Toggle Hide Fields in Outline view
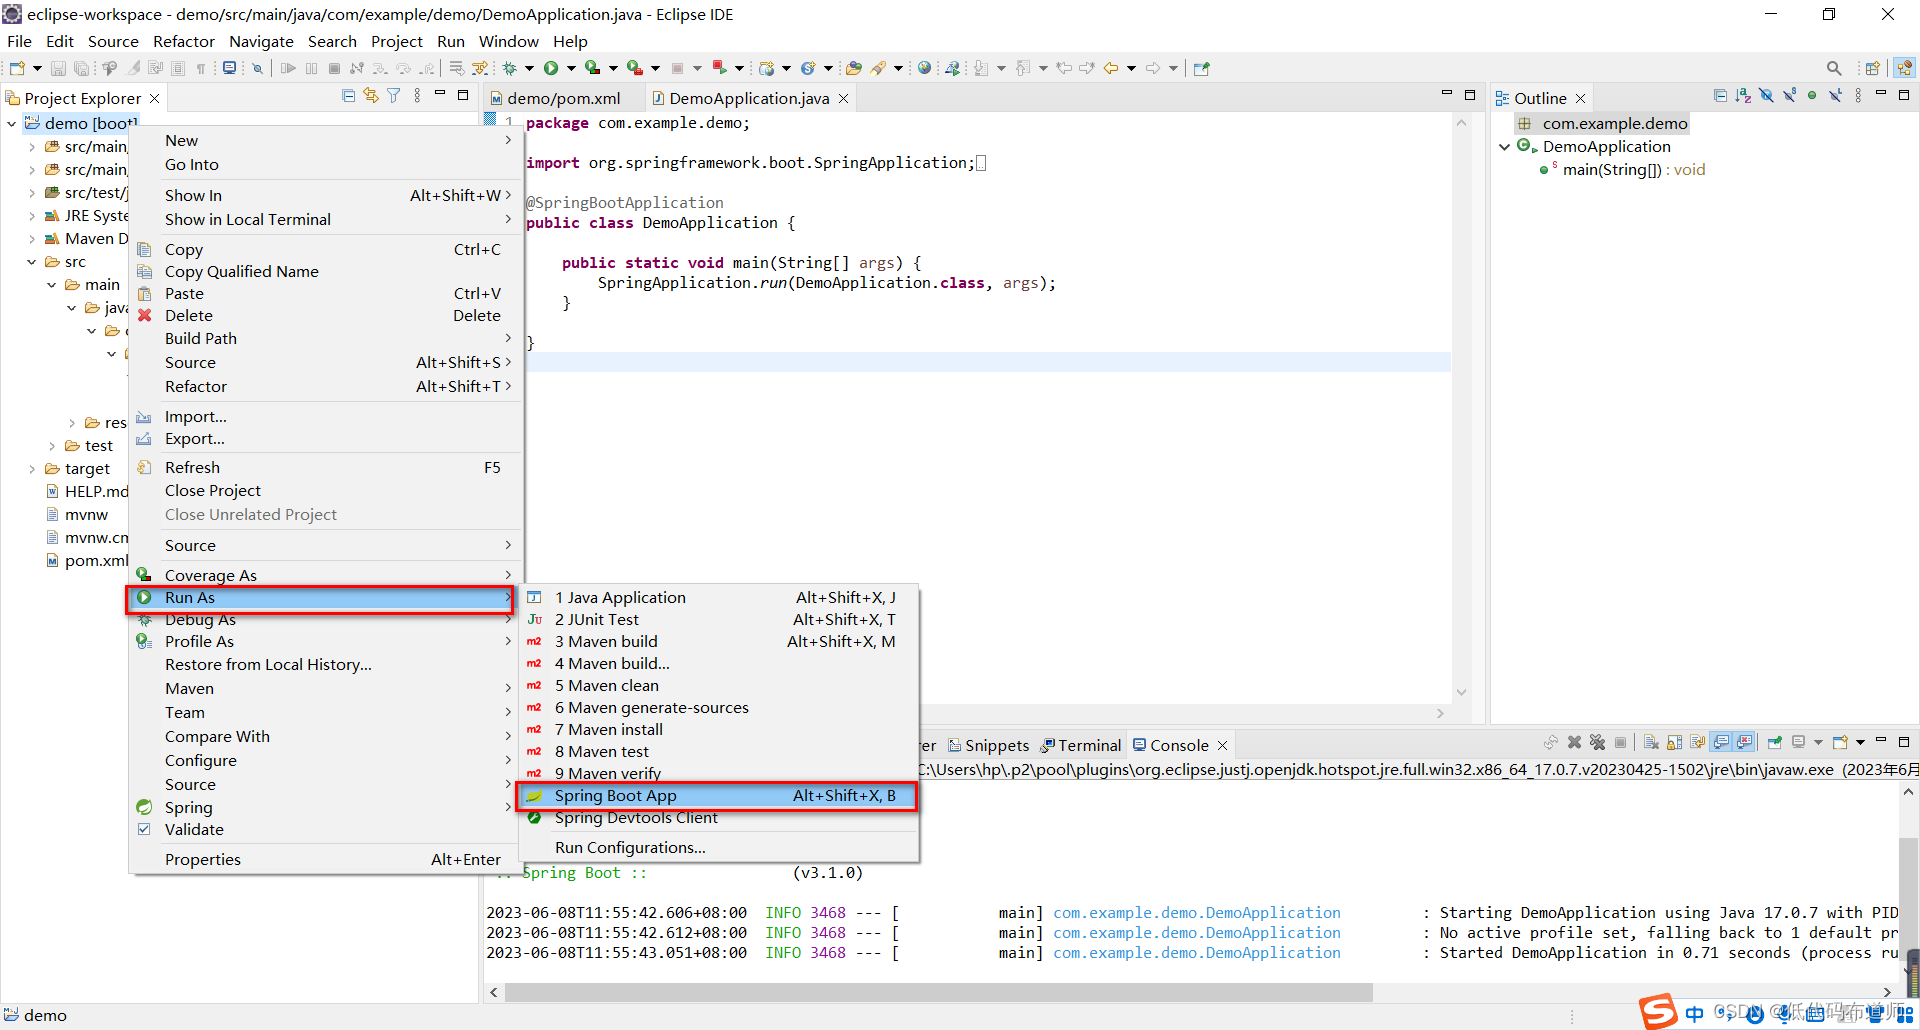Viewport: 1920px width, 1030px height. pos(1766,96)
